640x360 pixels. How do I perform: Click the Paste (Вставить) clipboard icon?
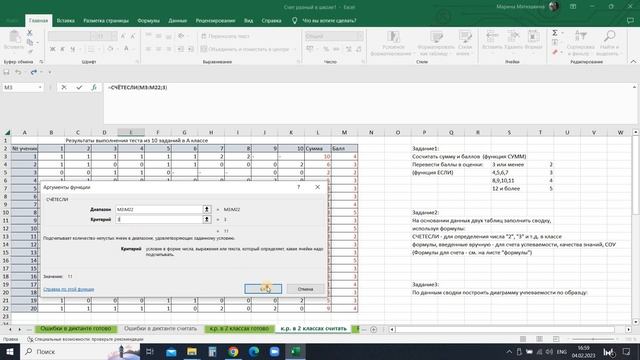(14, 37)
